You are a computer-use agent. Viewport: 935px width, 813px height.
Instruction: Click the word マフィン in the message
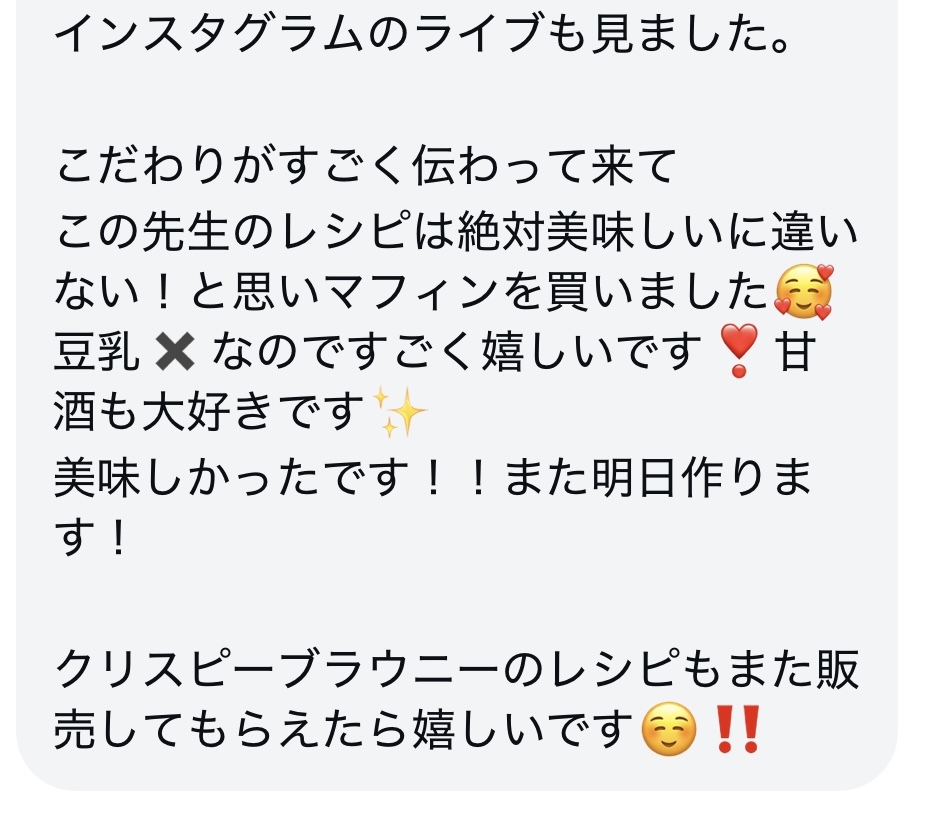pyautogui.click(x=412, y=292)
